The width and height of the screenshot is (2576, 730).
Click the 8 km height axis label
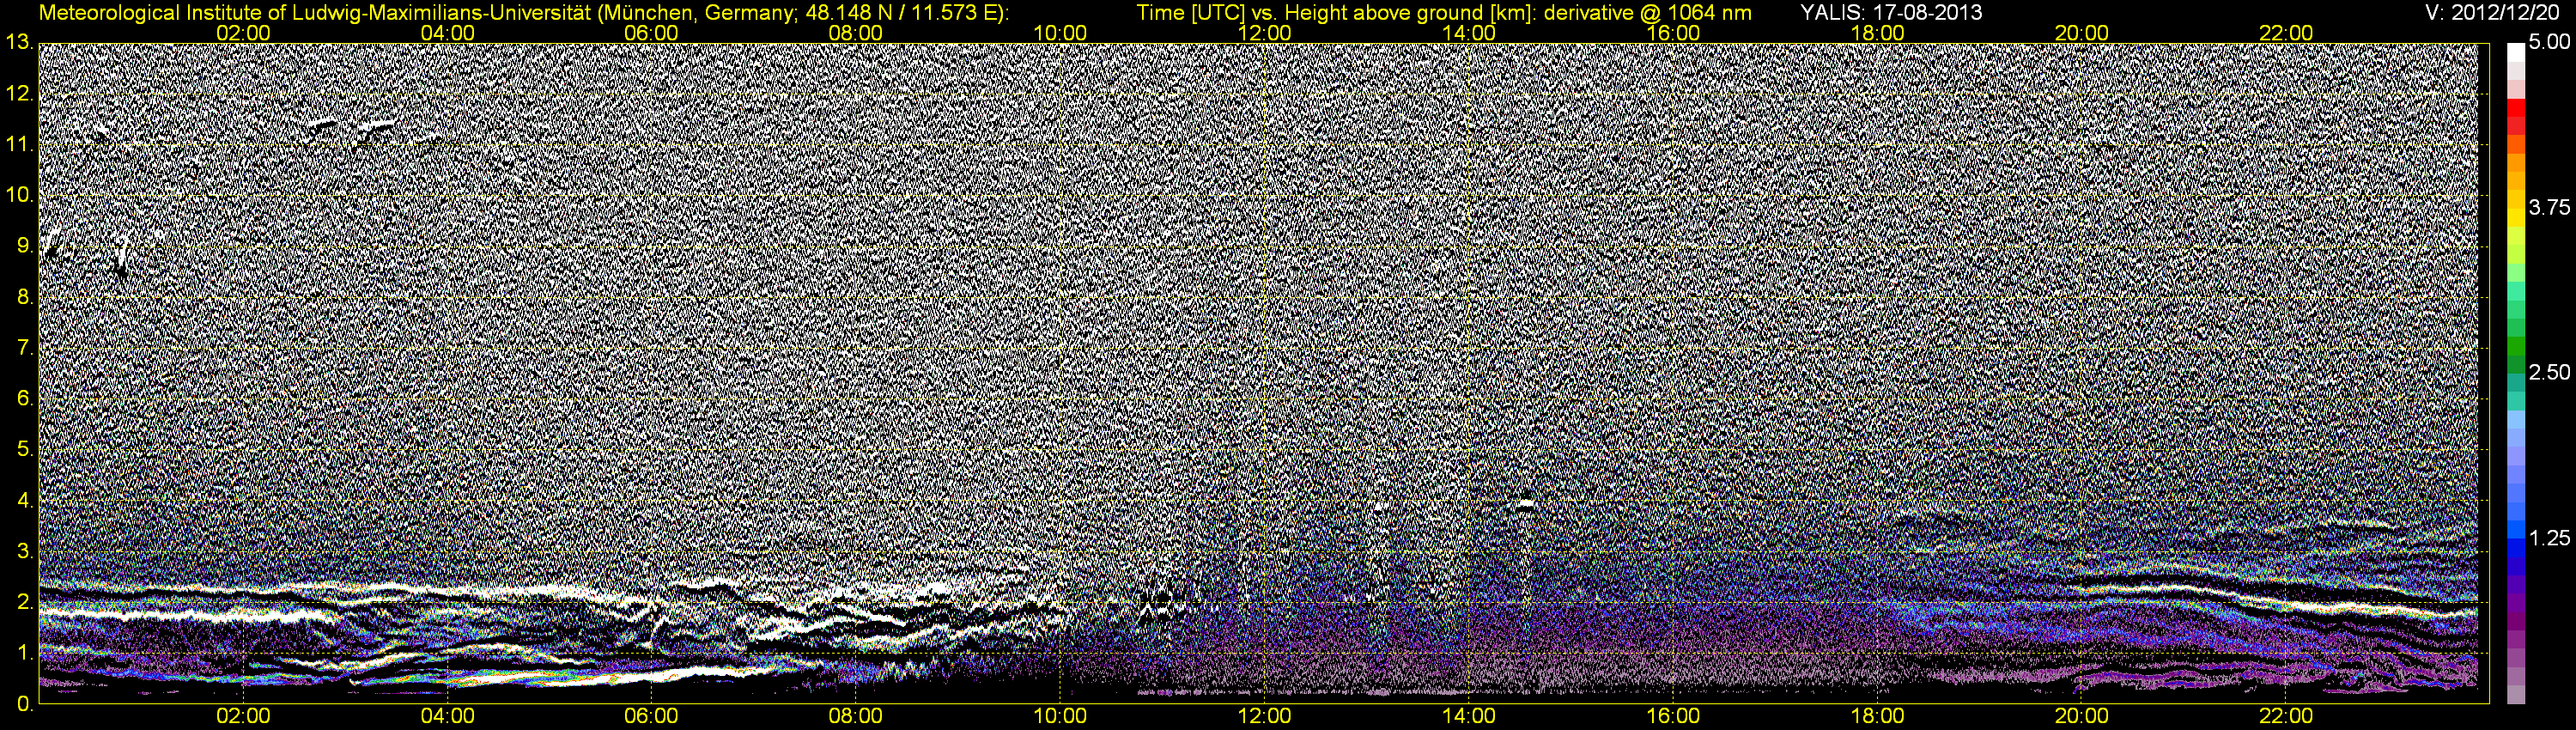24,297
